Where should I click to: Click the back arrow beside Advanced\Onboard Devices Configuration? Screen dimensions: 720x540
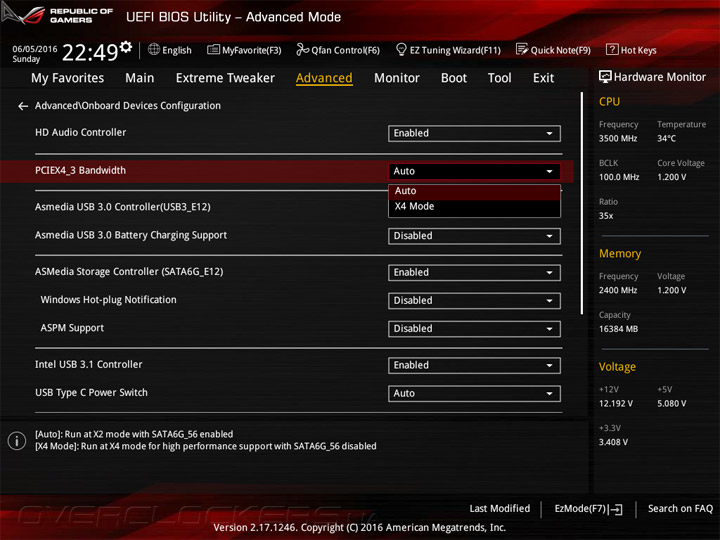pyautogui.click(x=23, y=107)
